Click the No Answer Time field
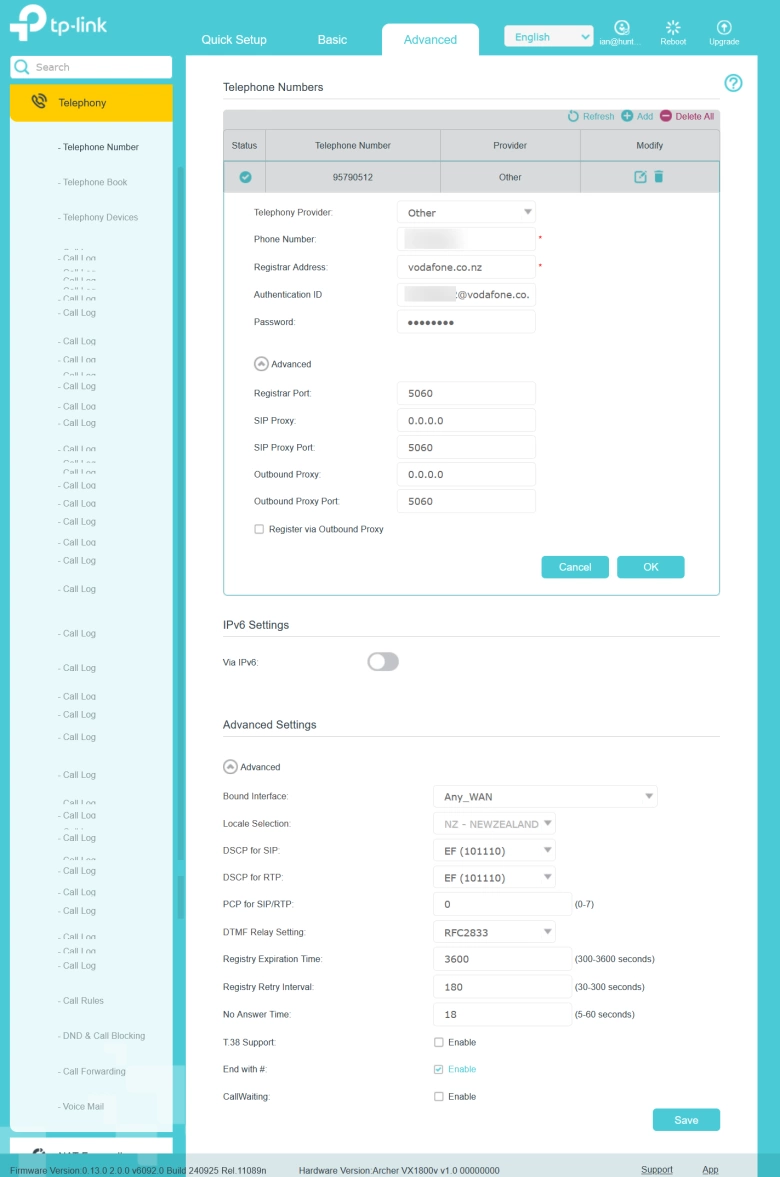Image resolution: width=780 pixels, height=1177 pixels. [502, 1014]
